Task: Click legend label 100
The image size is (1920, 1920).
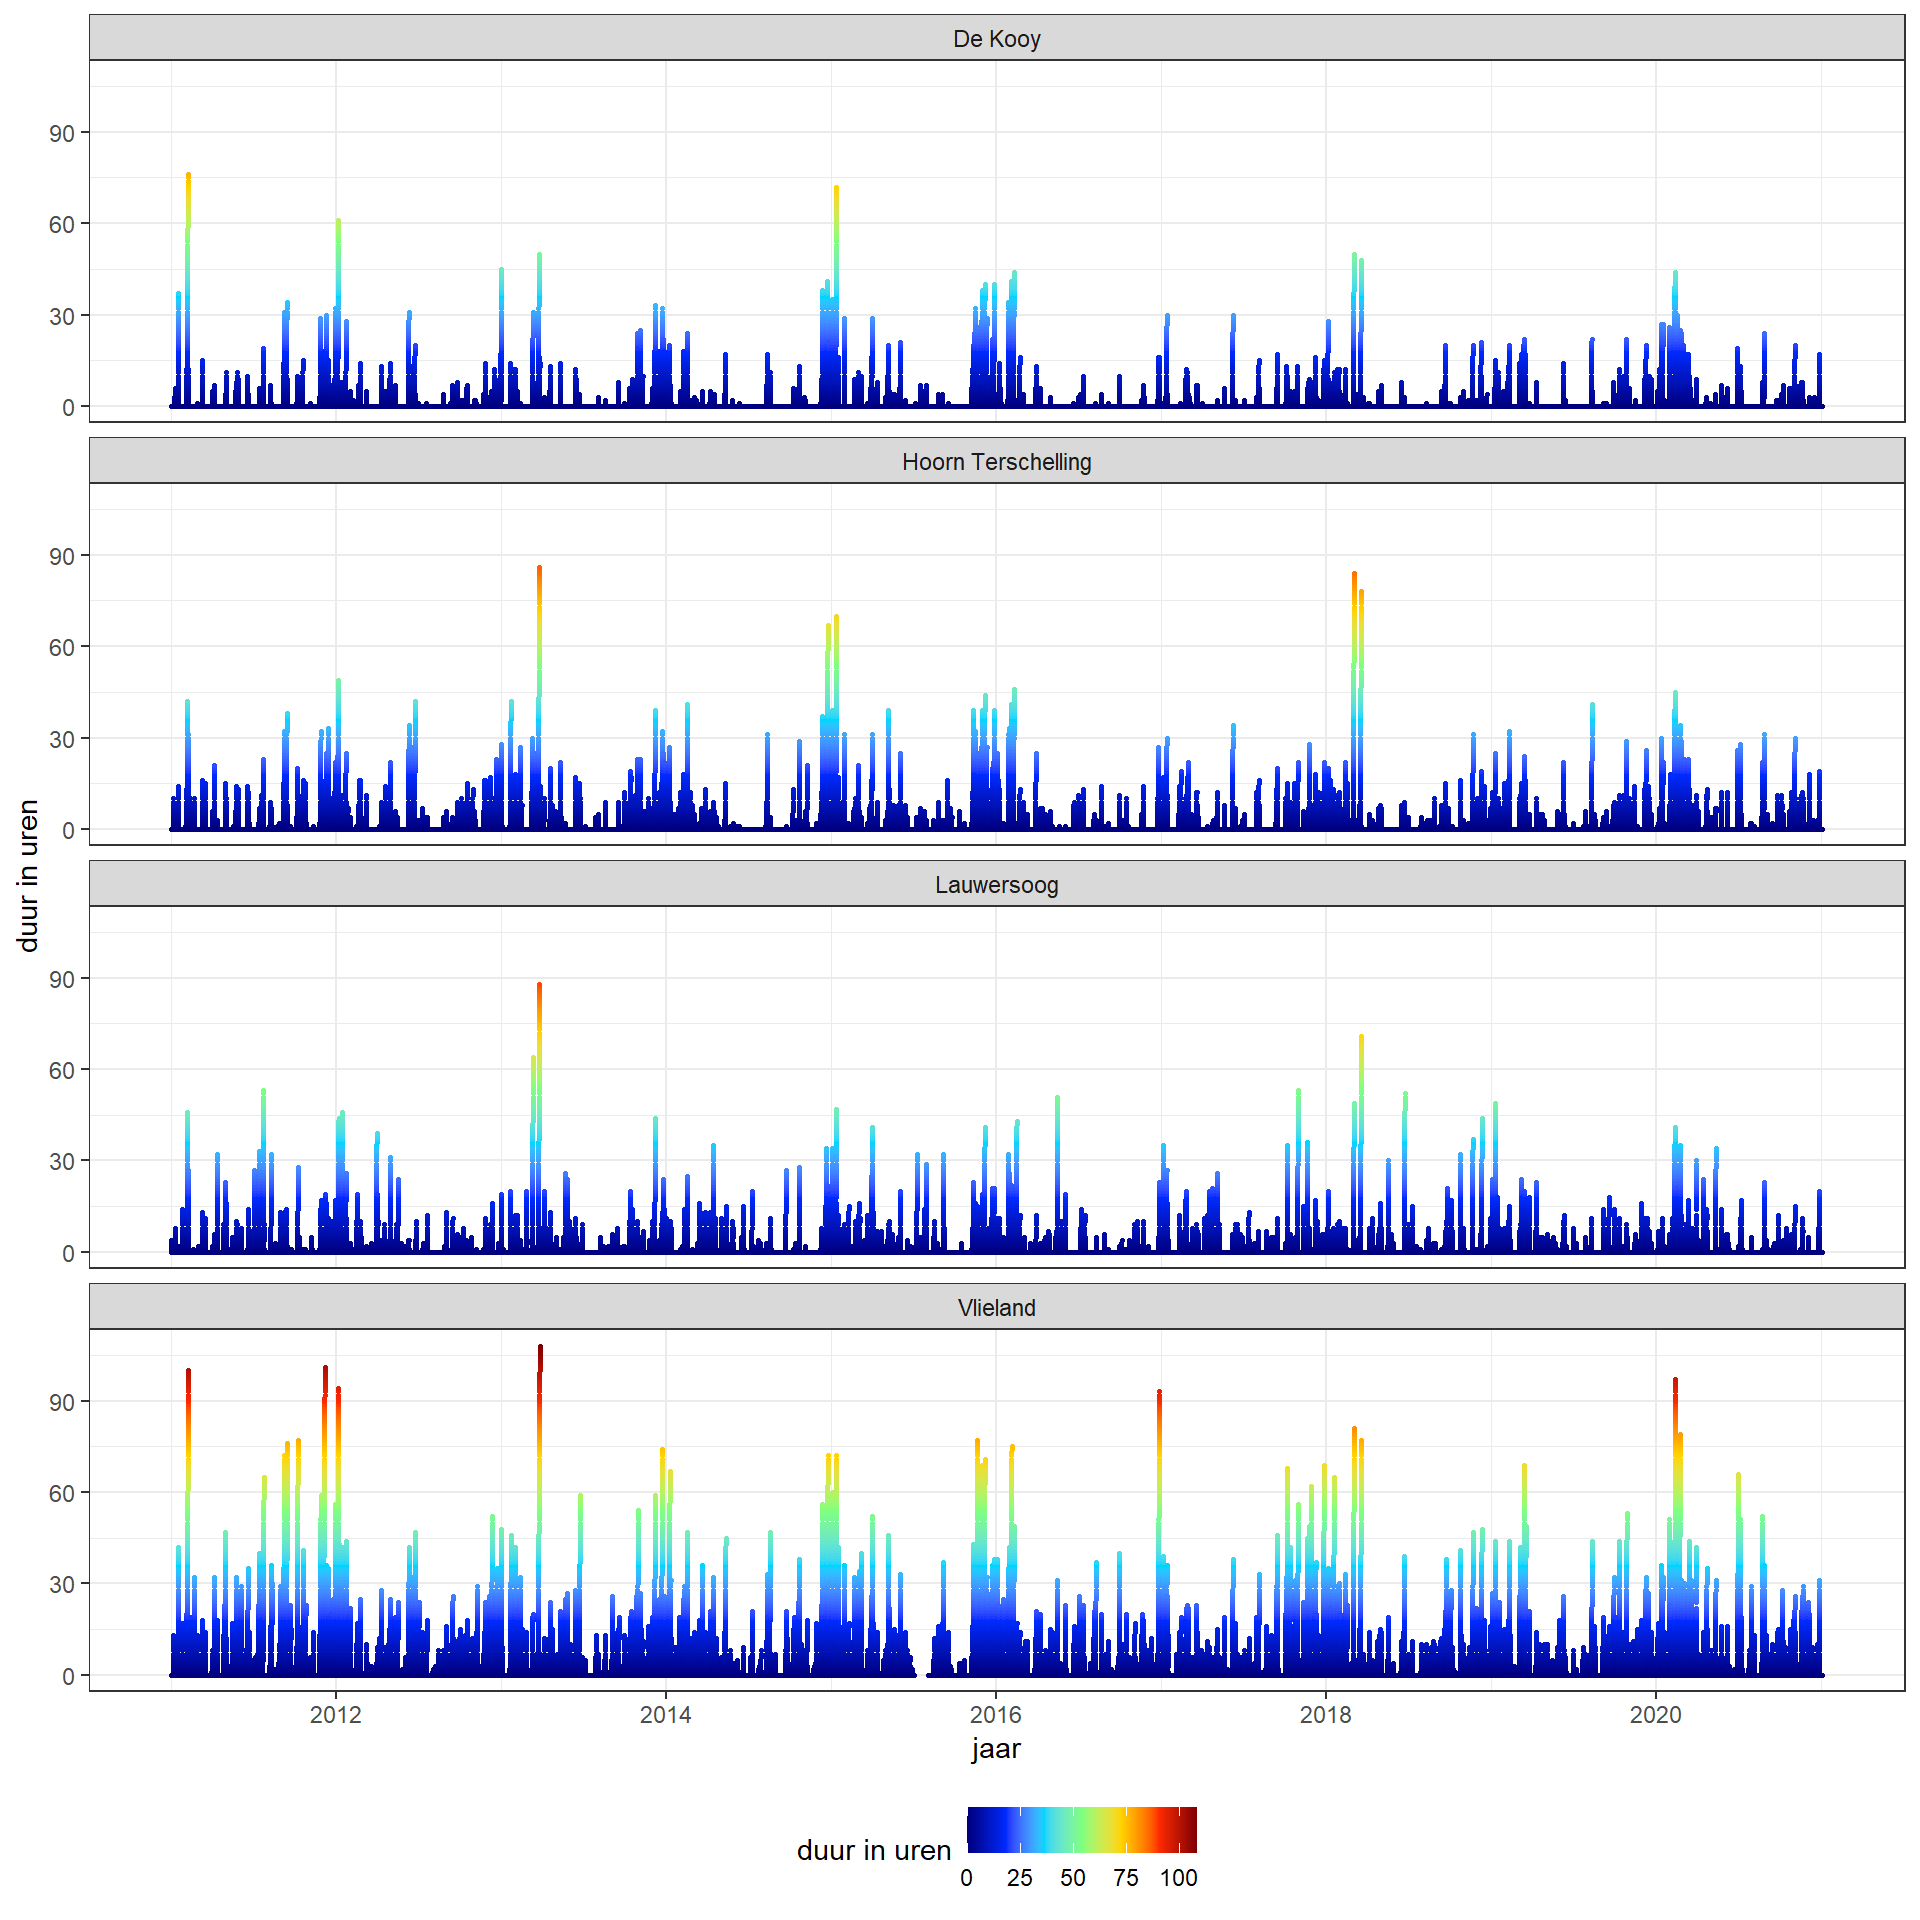Action: click(x=1178, y=1878)
